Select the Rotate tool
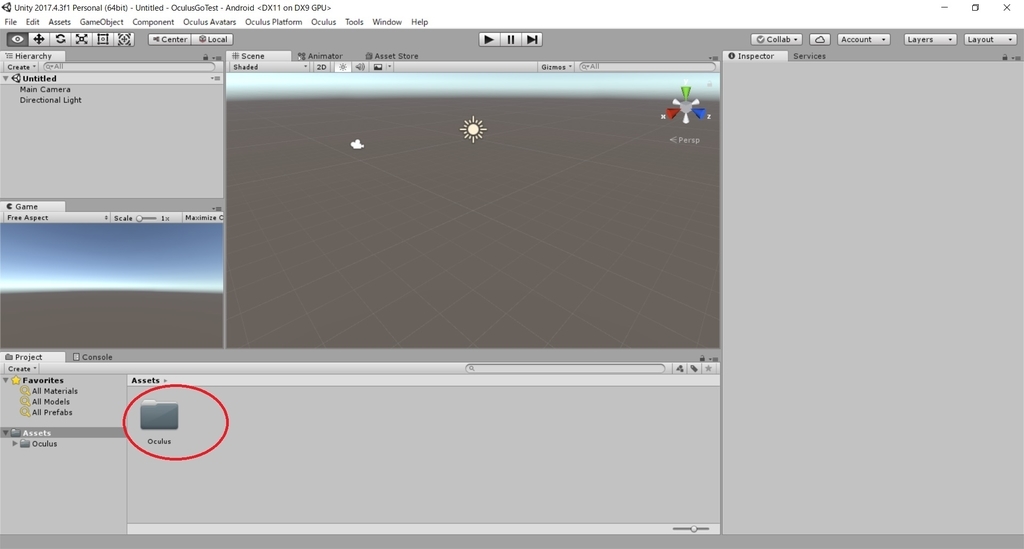1024x549 pixels. (x=60, y=39)
